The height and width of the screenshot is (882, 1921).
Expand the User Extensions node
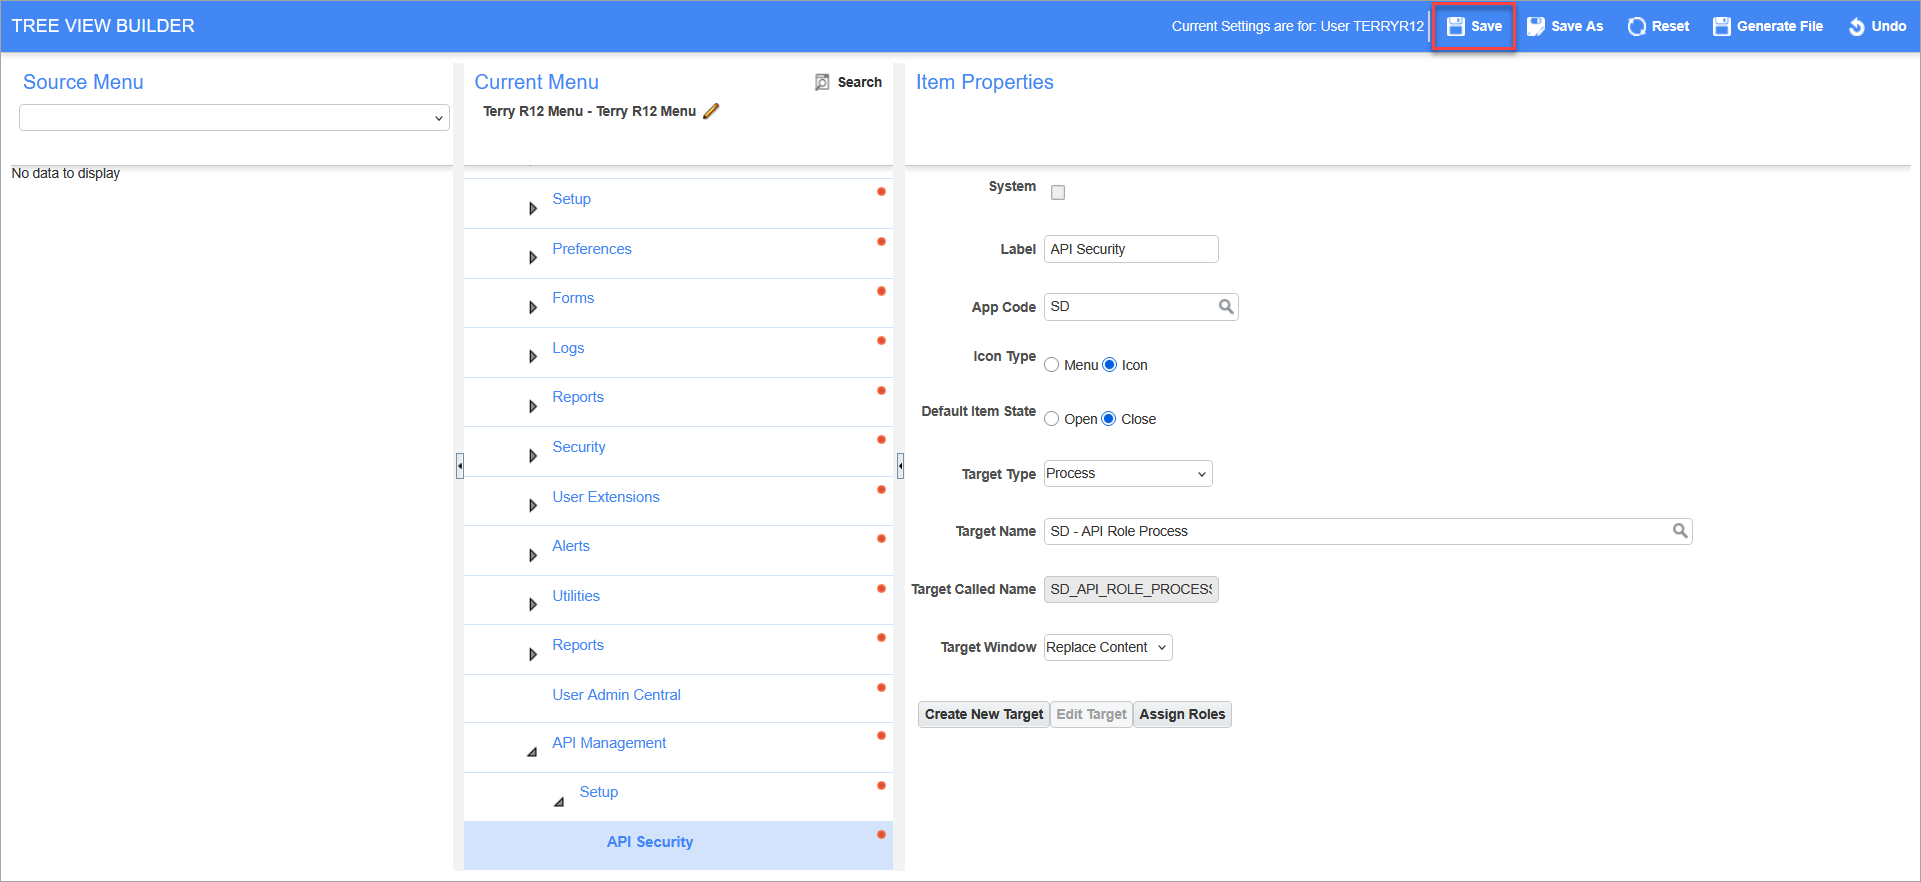pyautogui.click(x=533, y=506)
